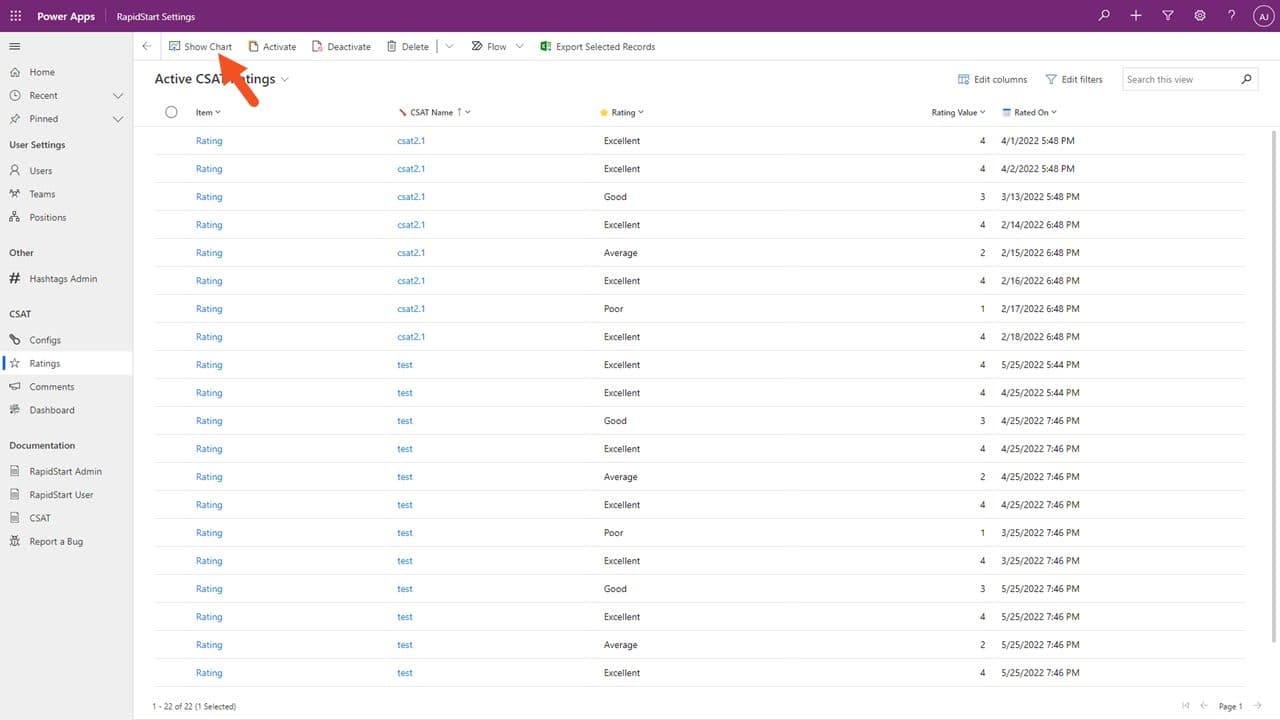This screenshot has width=1280, height=720.
Task: Toggle the select-all circle in table header
Action: tap(171, 112)
